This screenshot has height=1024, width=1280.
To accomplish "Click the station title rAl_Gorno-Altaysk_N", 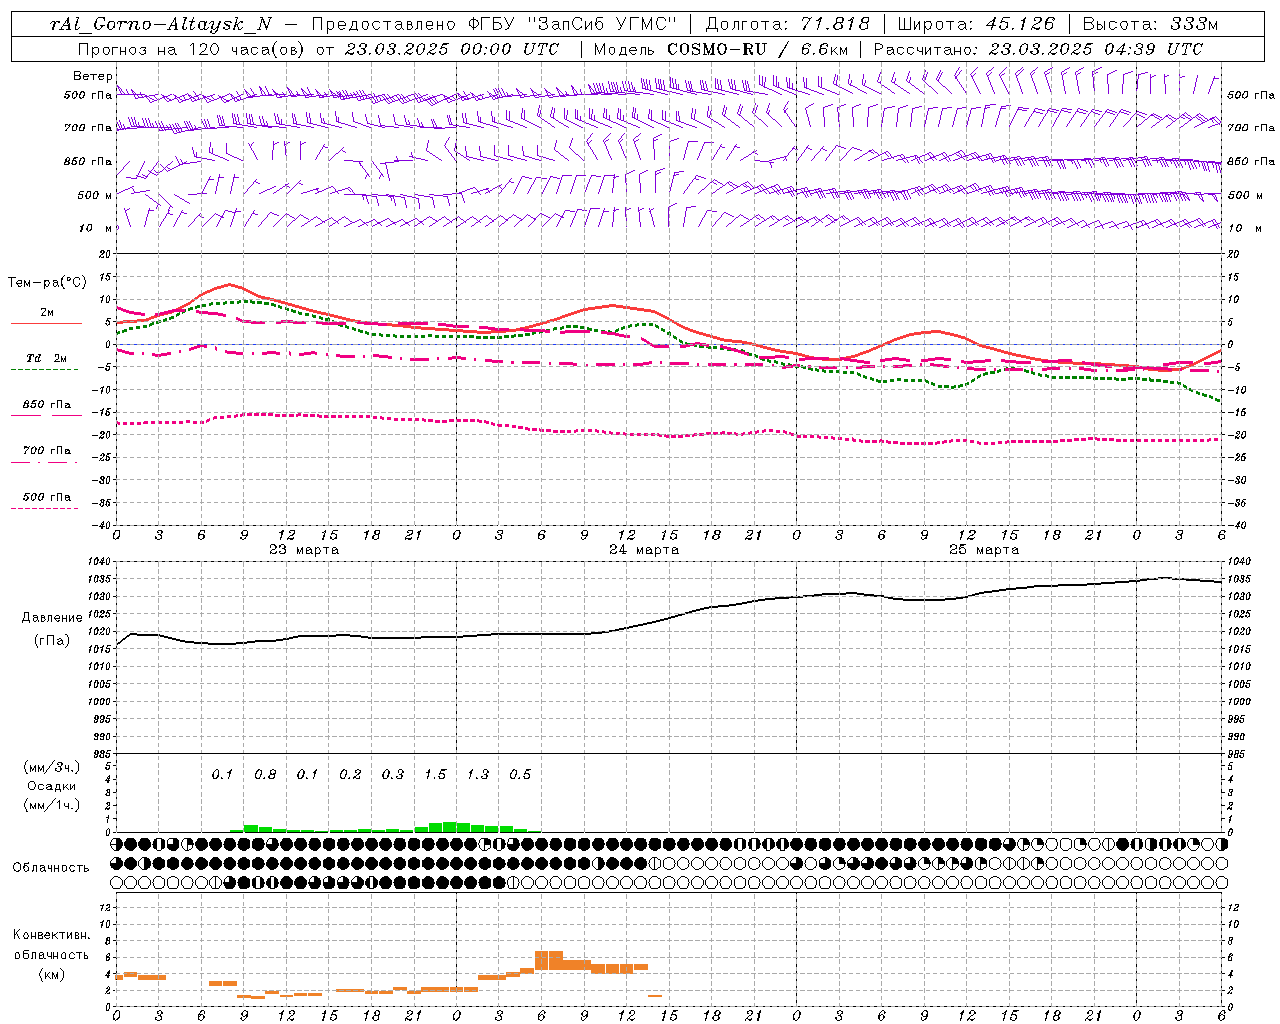I will click(160, 25).
